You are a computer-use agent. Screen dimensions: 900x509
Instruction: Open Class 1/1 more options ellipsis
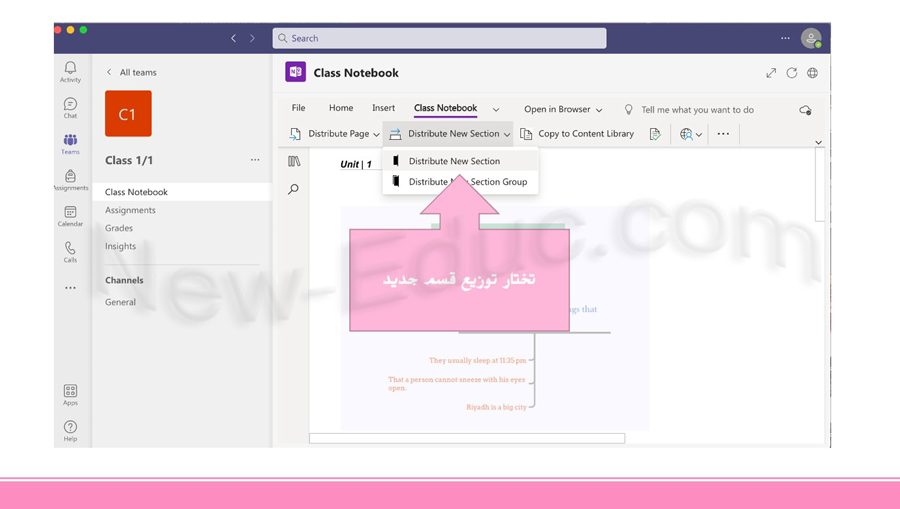pyautogui.click(x=255, y=160)
